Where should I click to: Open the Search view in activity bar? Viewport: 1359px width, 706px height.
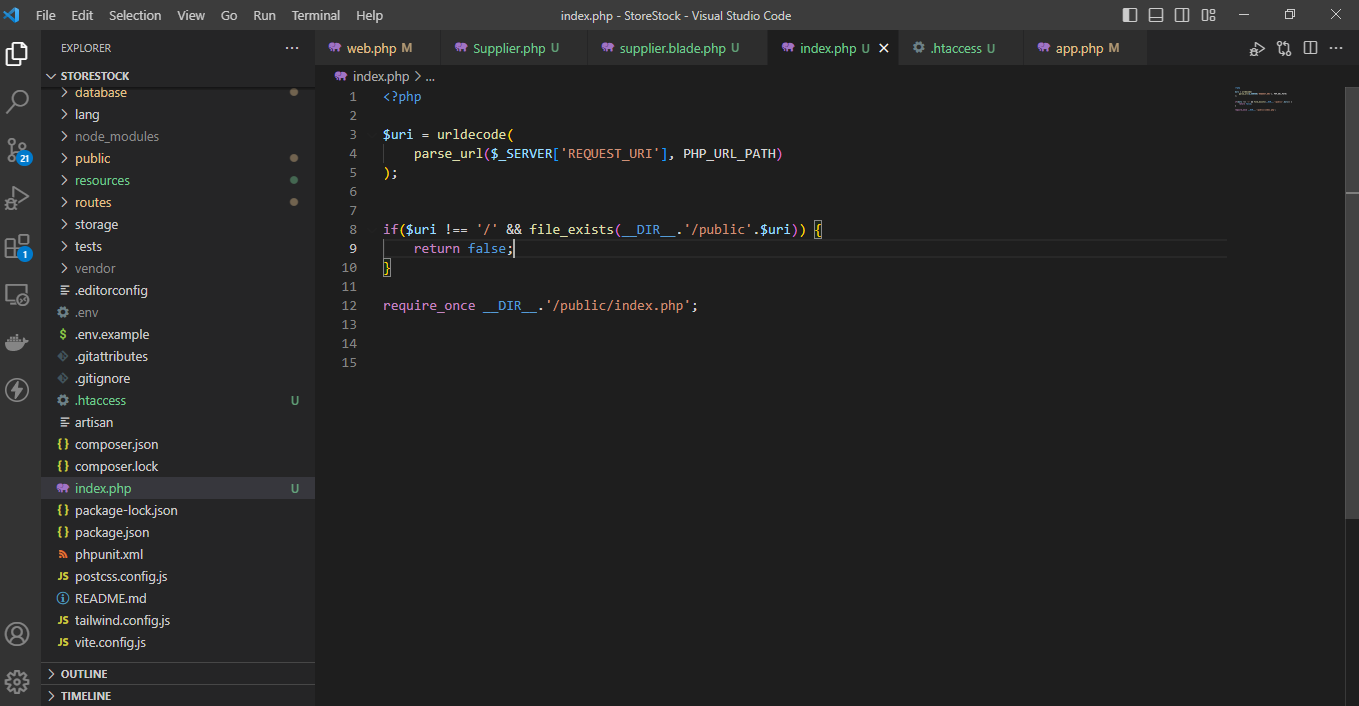point(18,101)
